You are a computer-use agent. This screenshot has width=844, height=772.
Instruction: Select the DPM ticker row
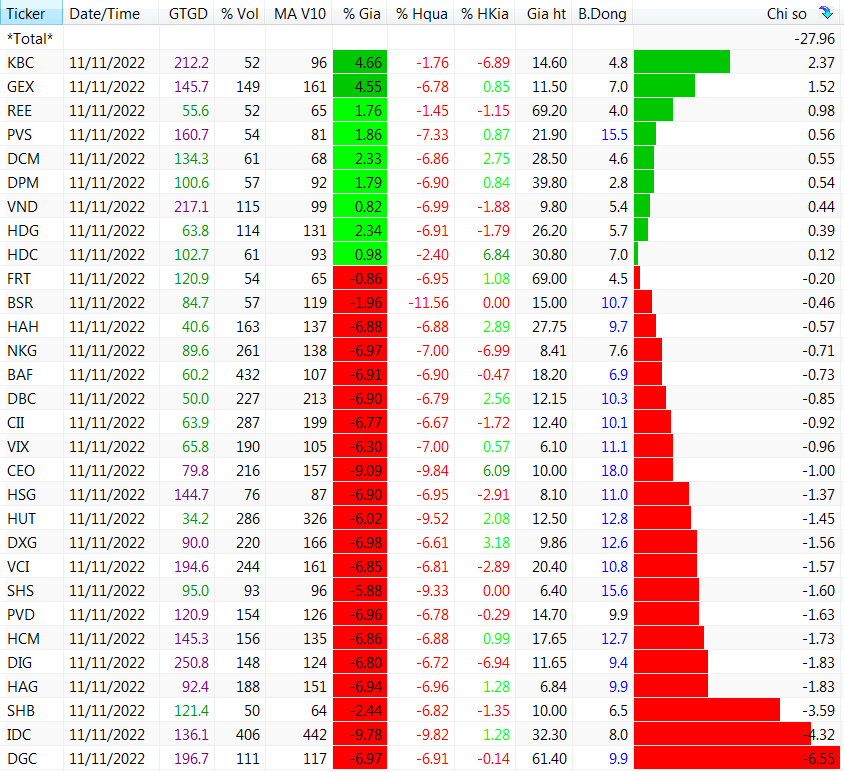pos(23,183)
